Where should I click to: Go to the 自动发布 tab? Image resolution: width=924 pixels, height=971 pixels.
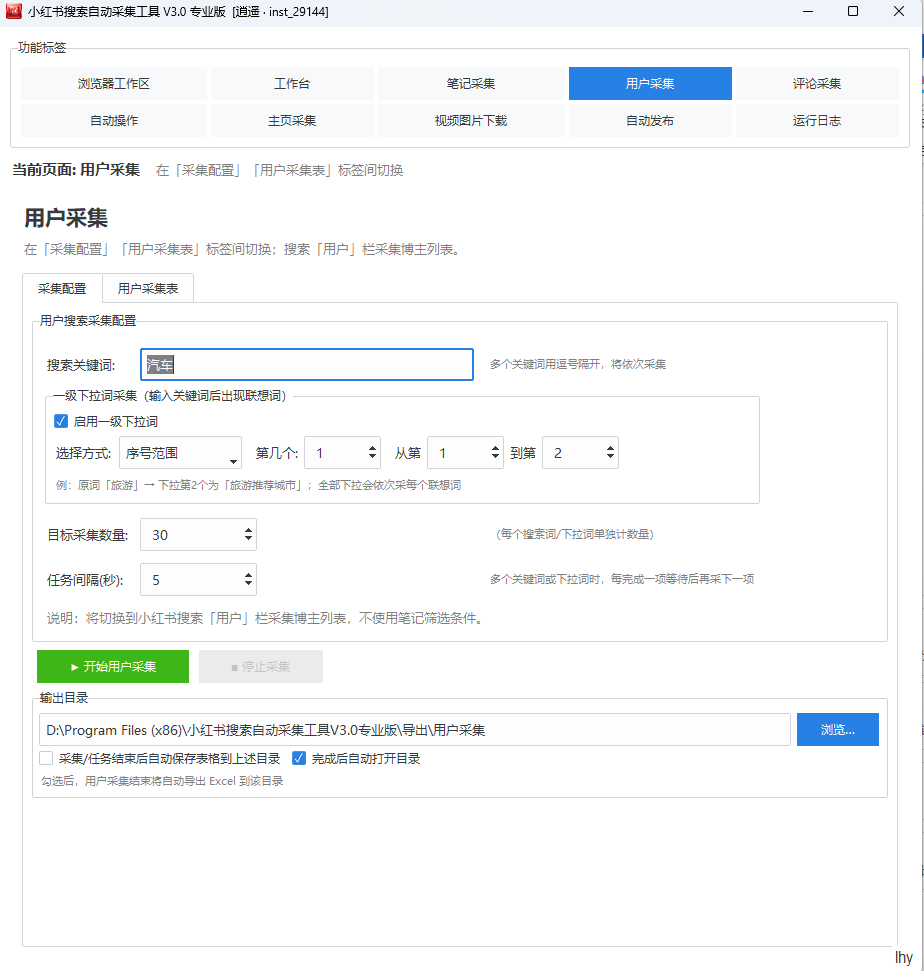(x=650, y=120)
